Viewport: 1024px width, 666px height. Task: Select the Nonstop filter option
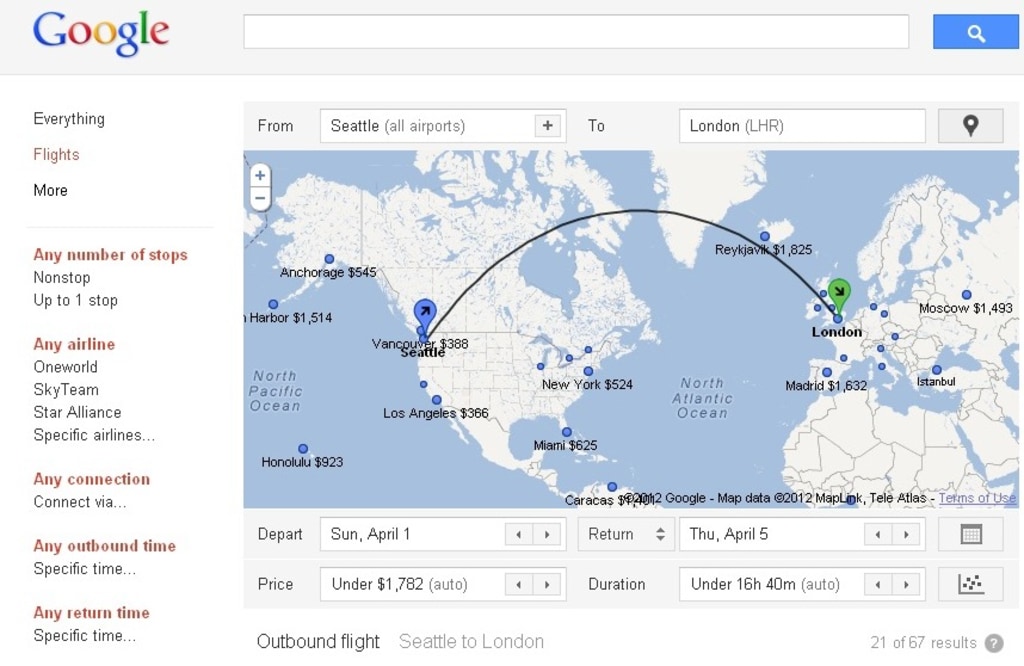pos(62,277)
